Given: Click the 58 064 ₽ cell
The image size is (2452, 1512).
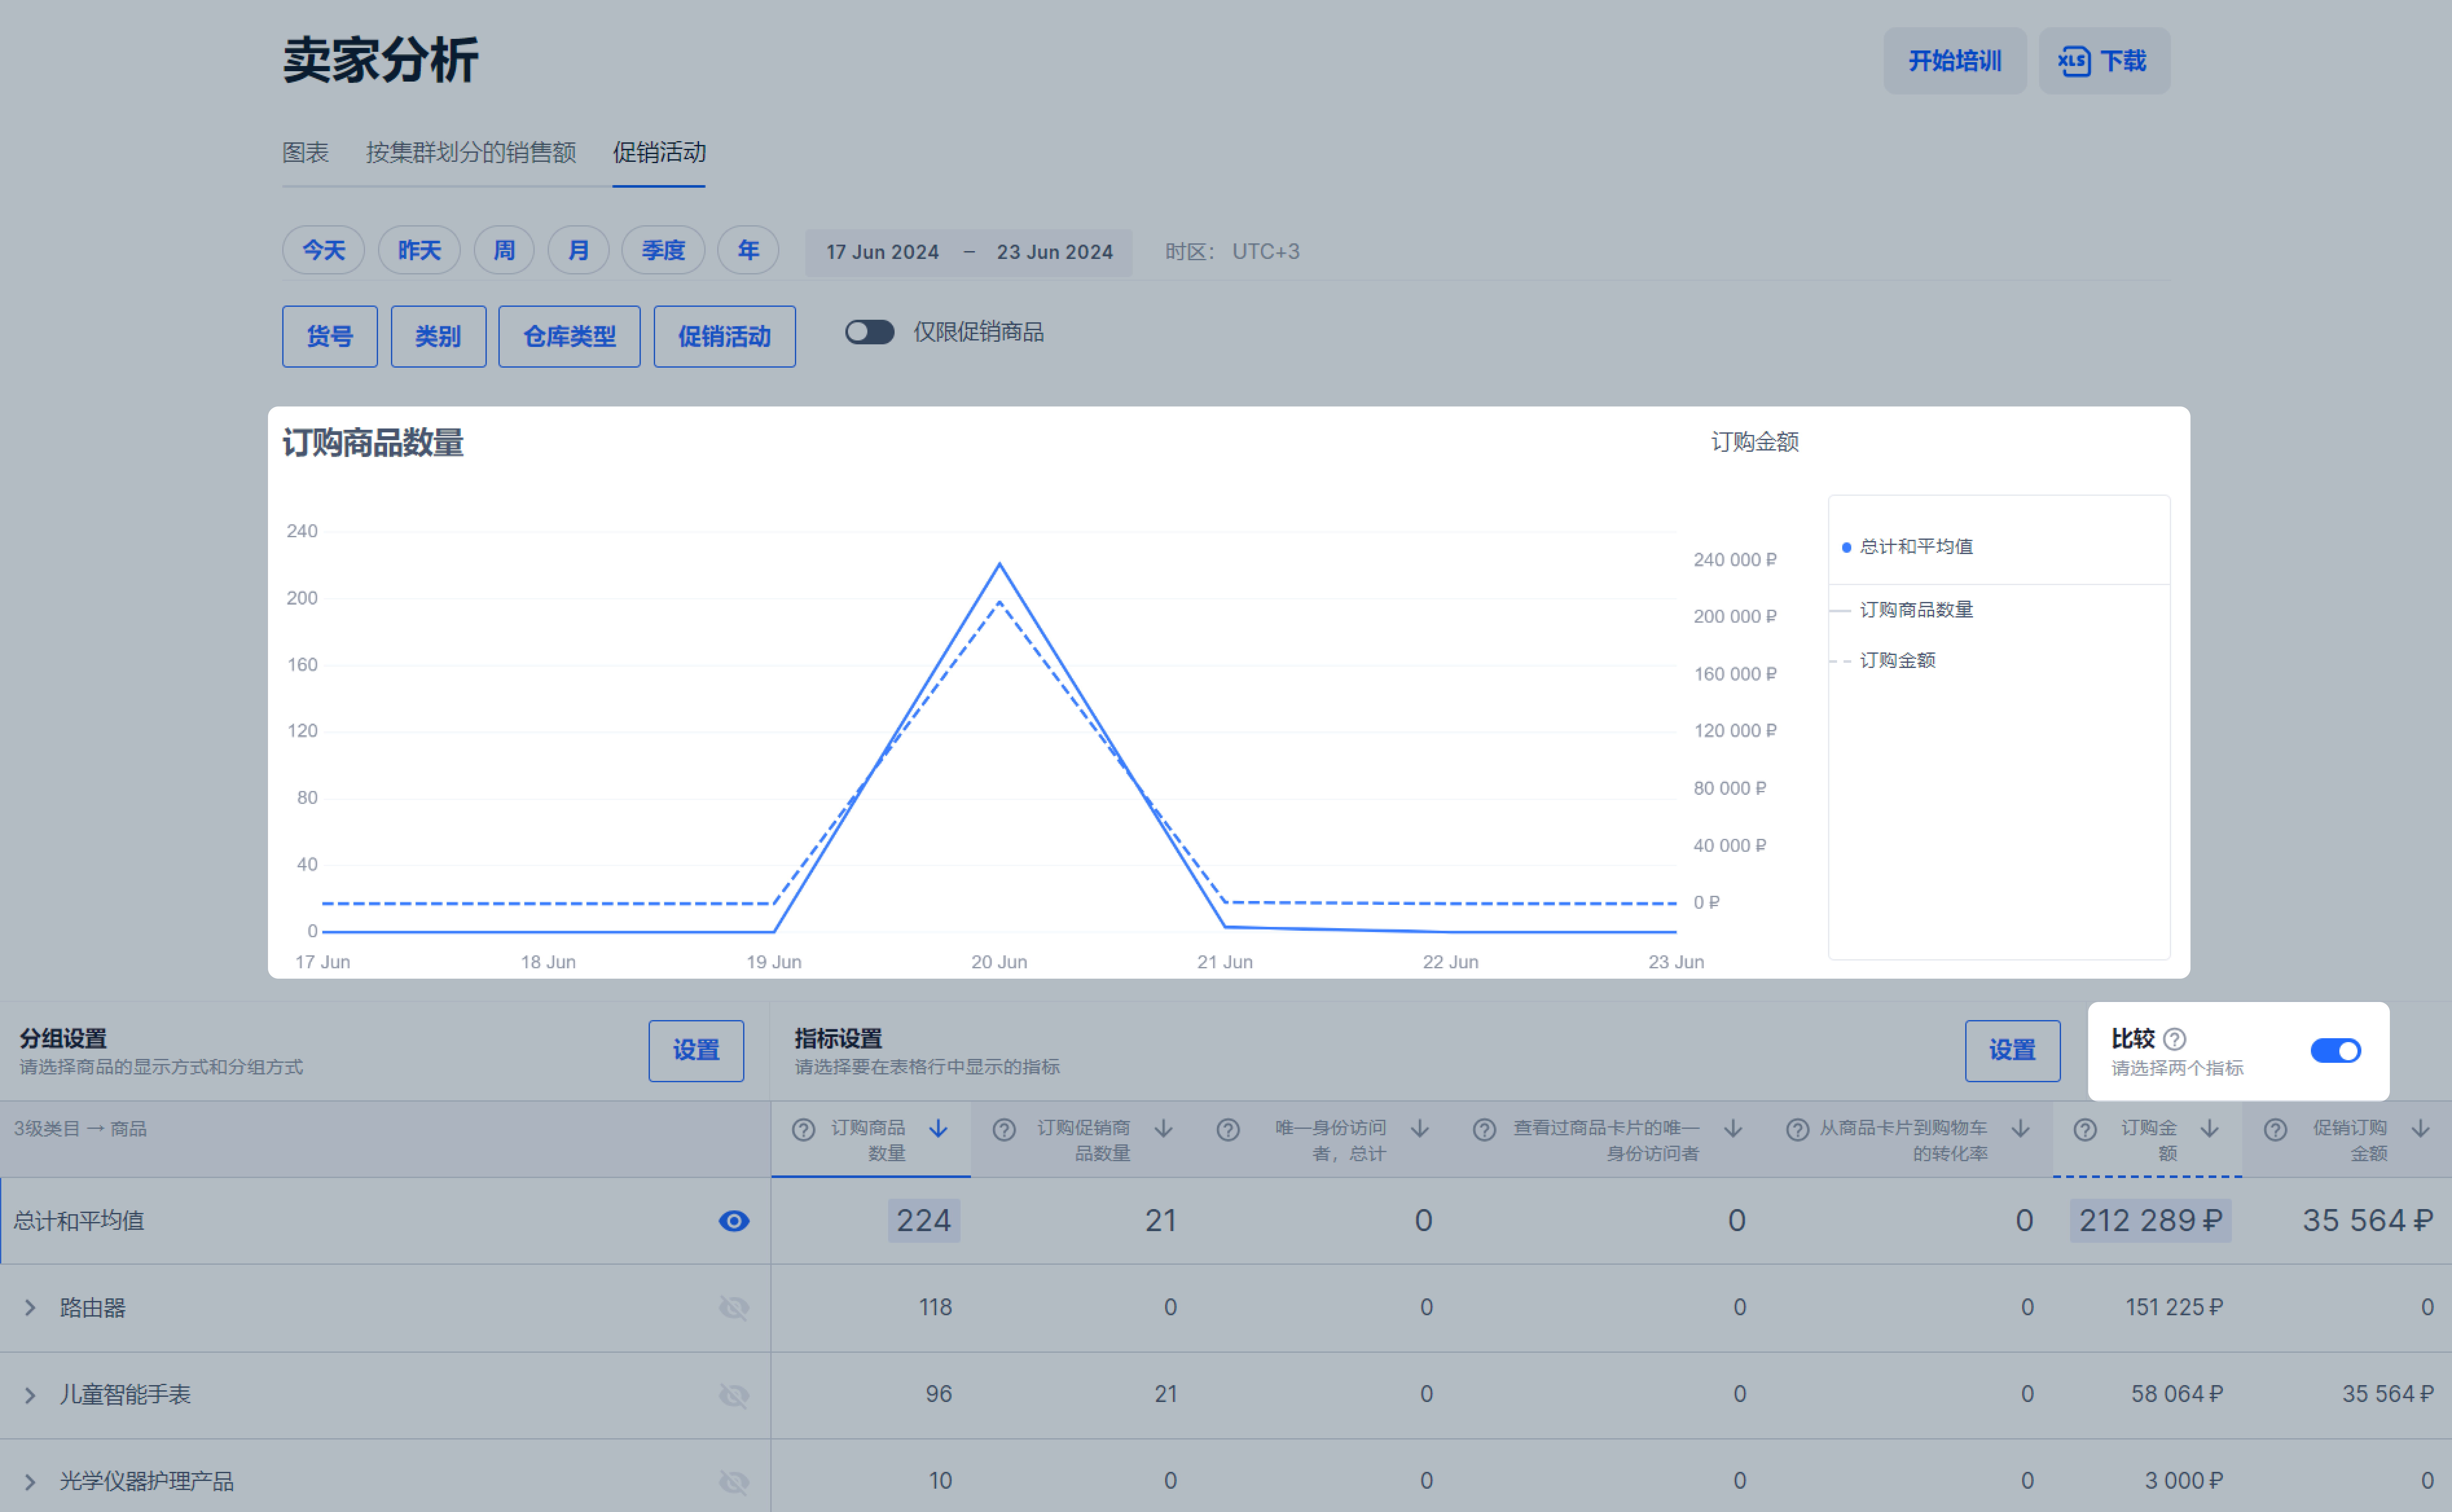Looking at the screenshot, I should 2177,1395.
